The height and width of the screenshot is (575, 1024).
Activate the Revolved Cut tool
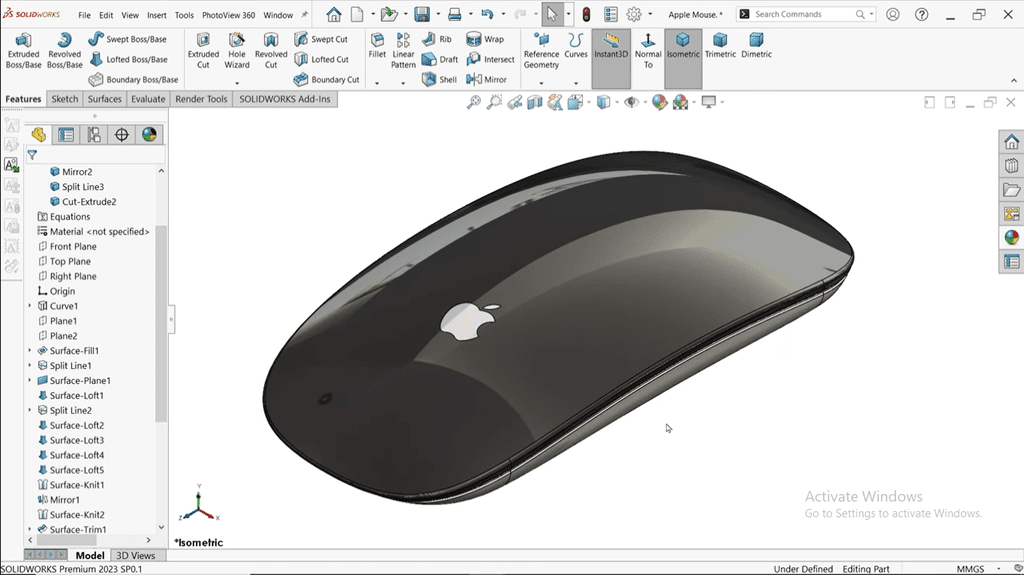coord(270,50)
